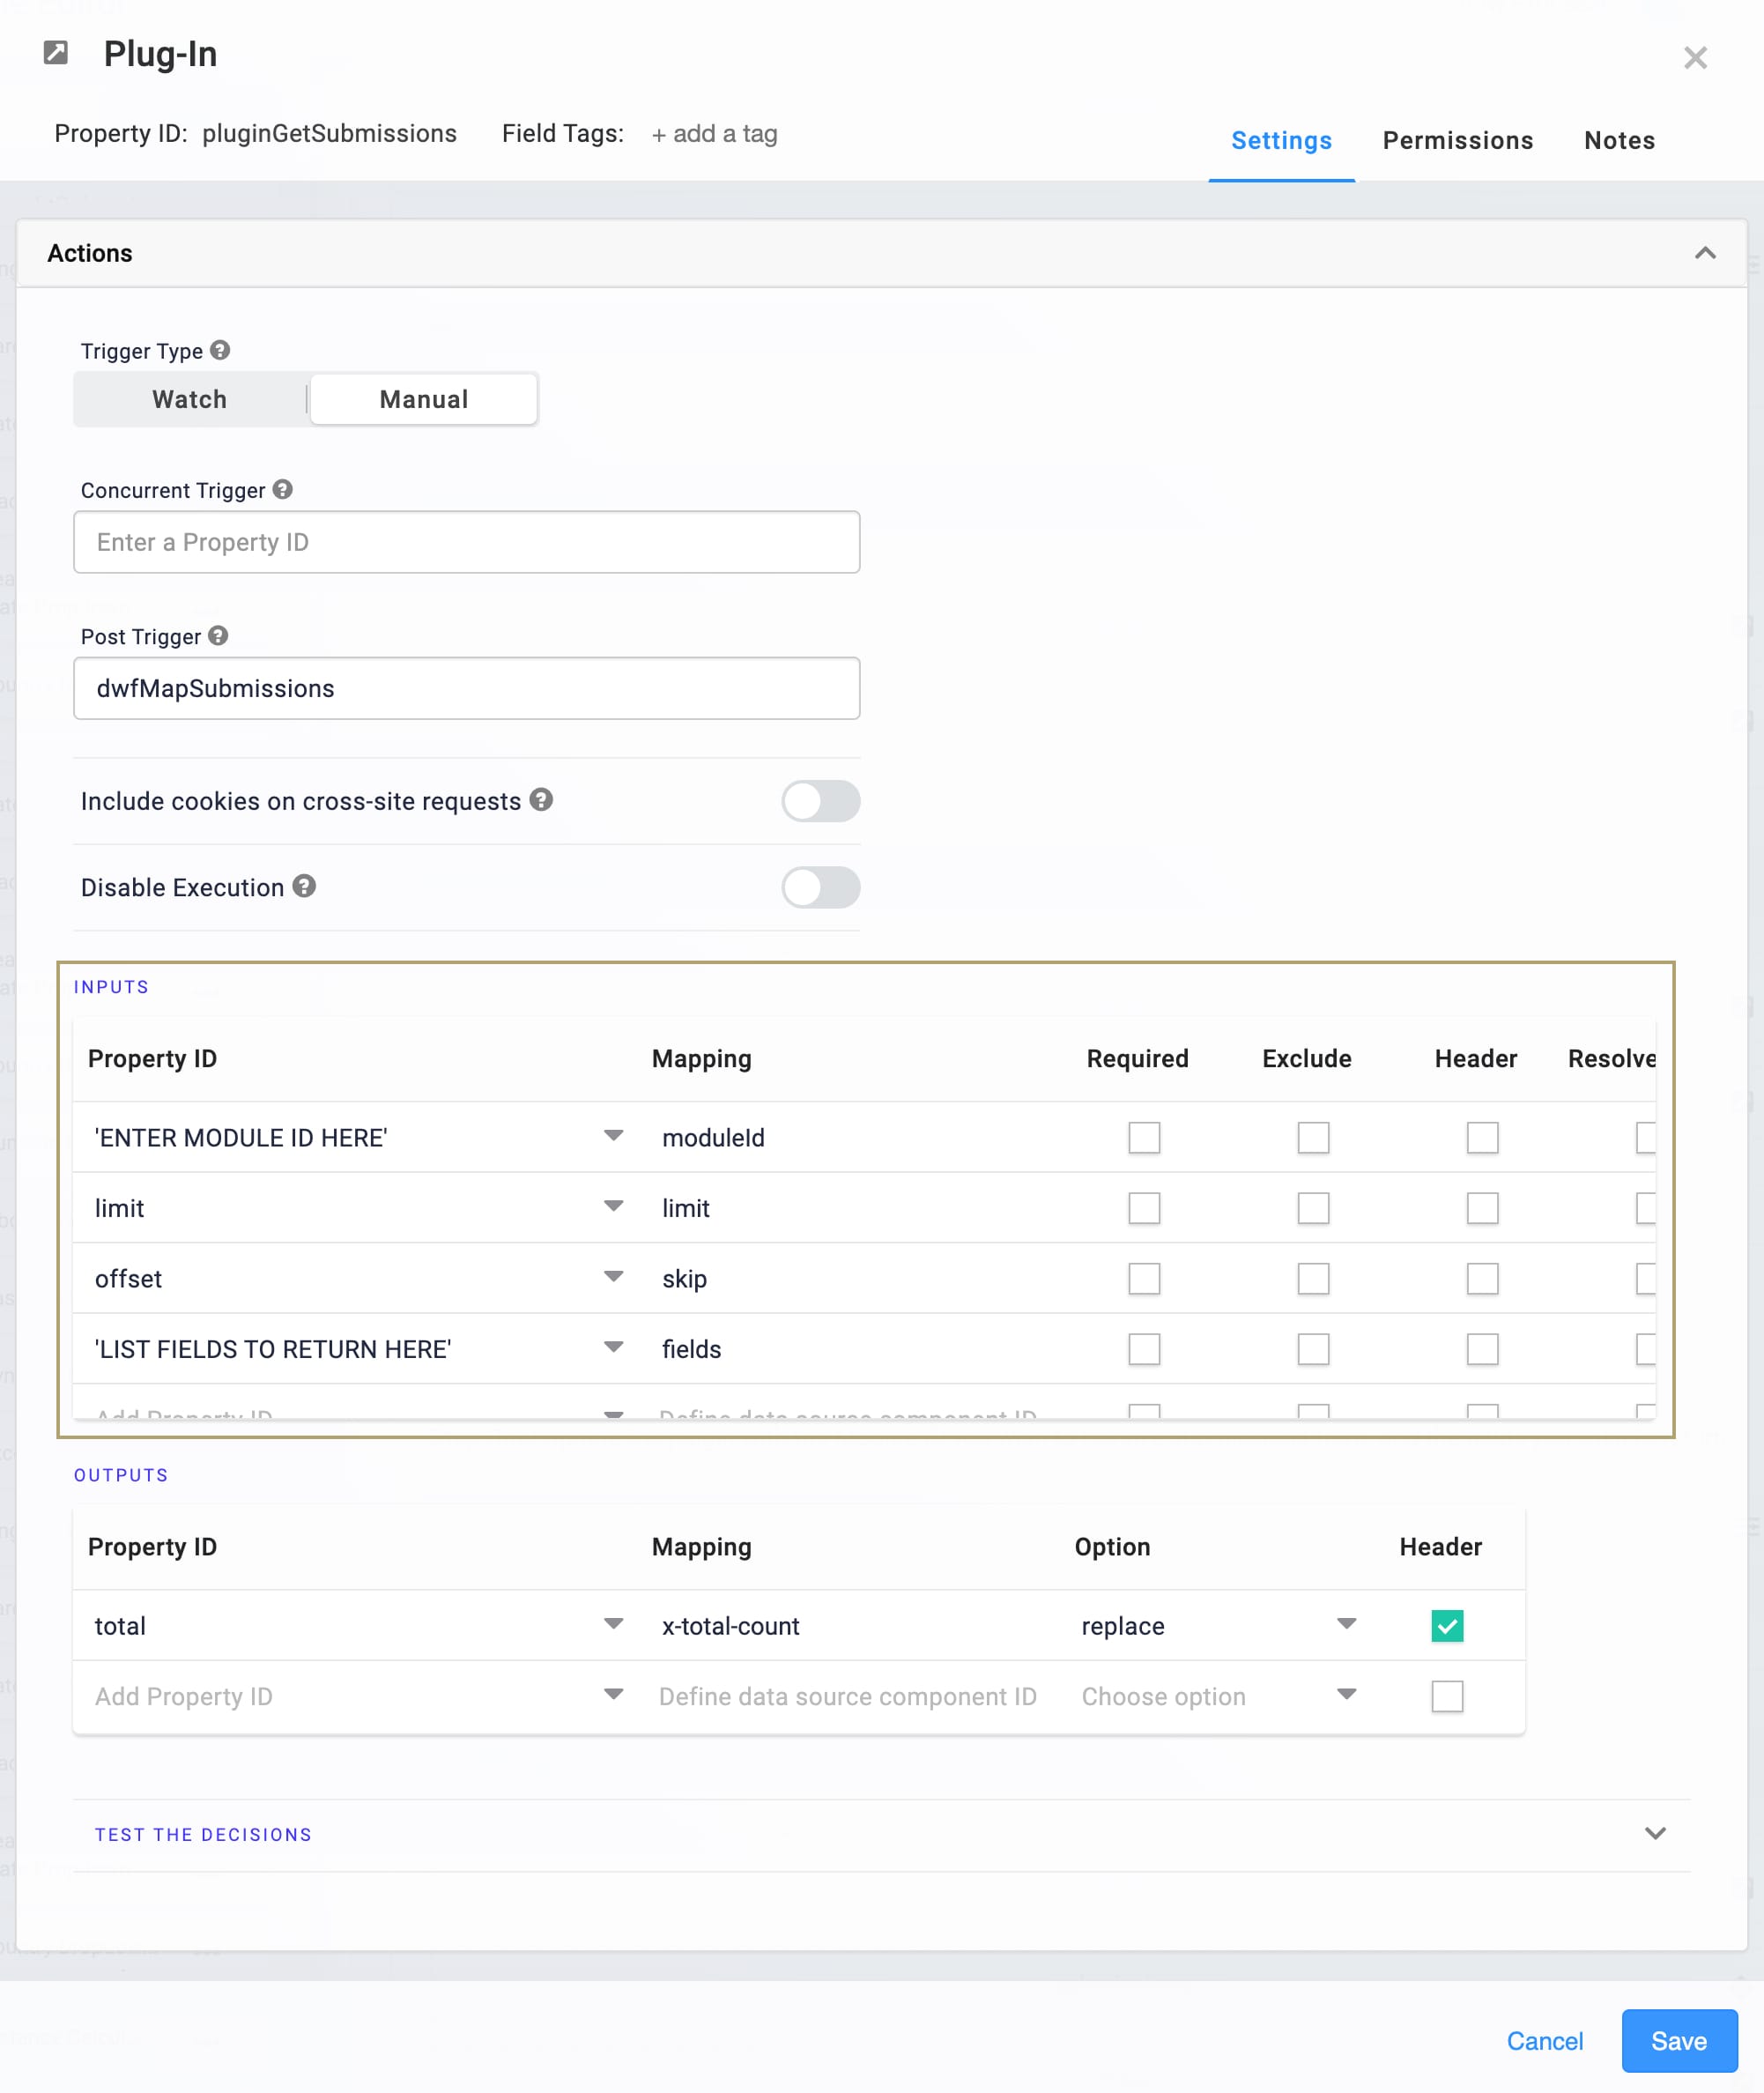This screenshot has height=2093, width=1764.
Task: Expand Test the Decisions section
Action: click(x=881, y=1834)
